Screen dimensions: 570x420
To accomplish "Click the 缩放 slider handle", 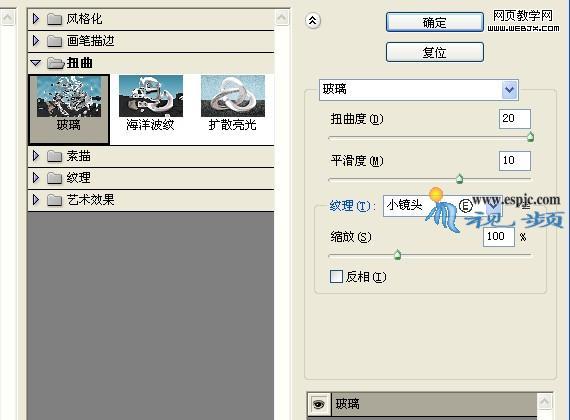I will pyautogui.click(x=398, y=255).
